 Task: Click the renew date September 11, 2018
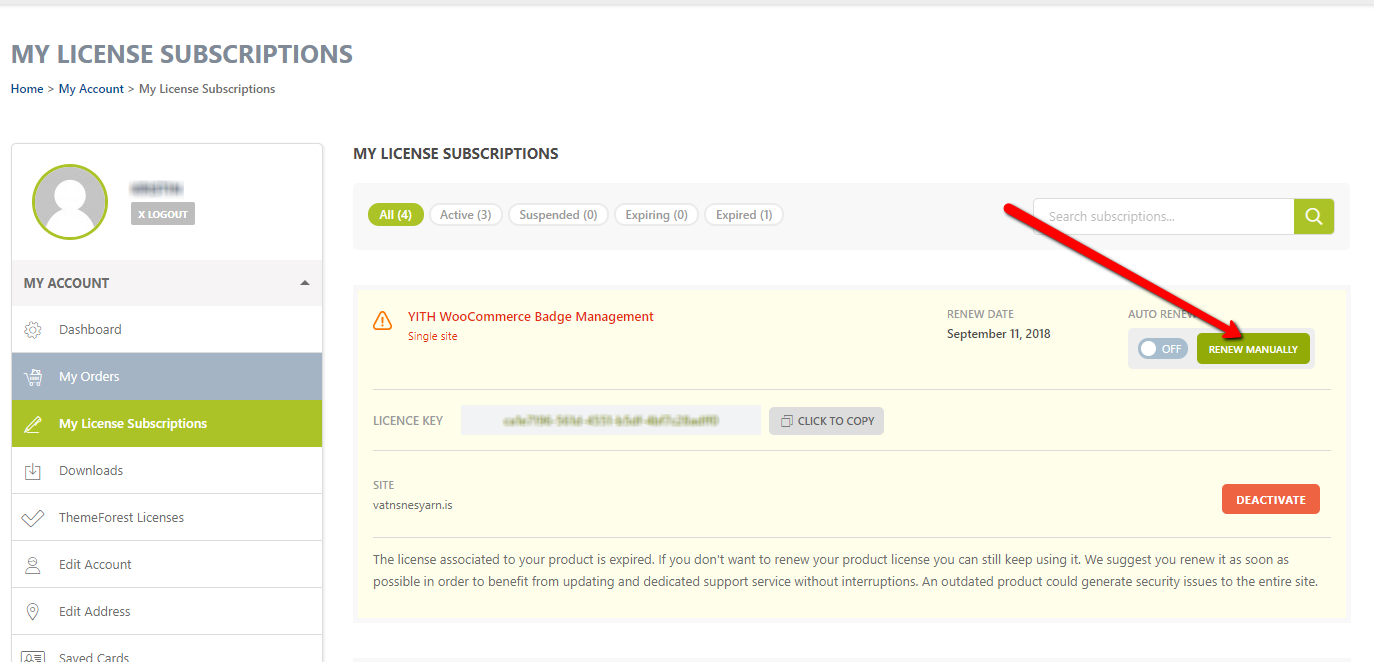click(x=999, y=334)
